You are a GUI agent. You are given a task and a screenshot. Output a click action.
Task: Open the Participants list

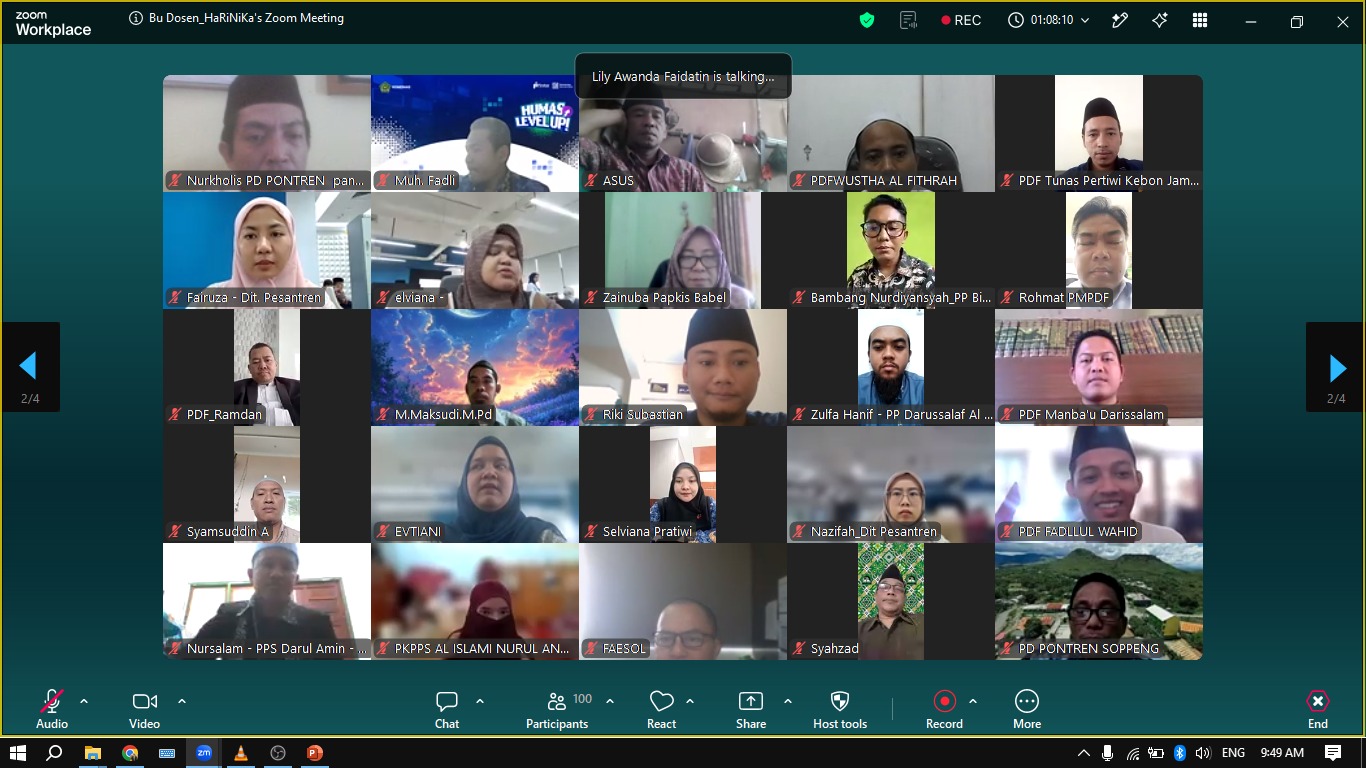pos(557,709)
